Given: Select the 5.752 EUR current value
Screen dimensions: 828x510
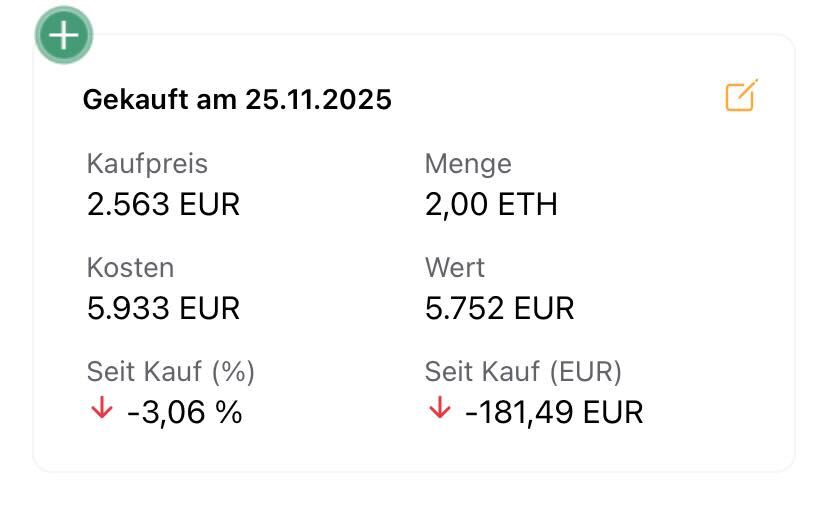Looking at the screenshot, I should pos(500,308).
